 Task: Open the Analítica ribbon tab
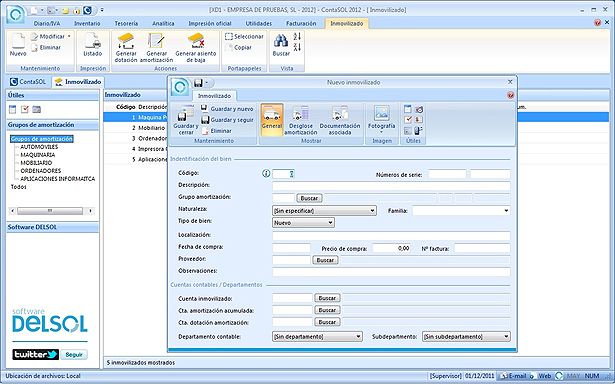(163, 24)
